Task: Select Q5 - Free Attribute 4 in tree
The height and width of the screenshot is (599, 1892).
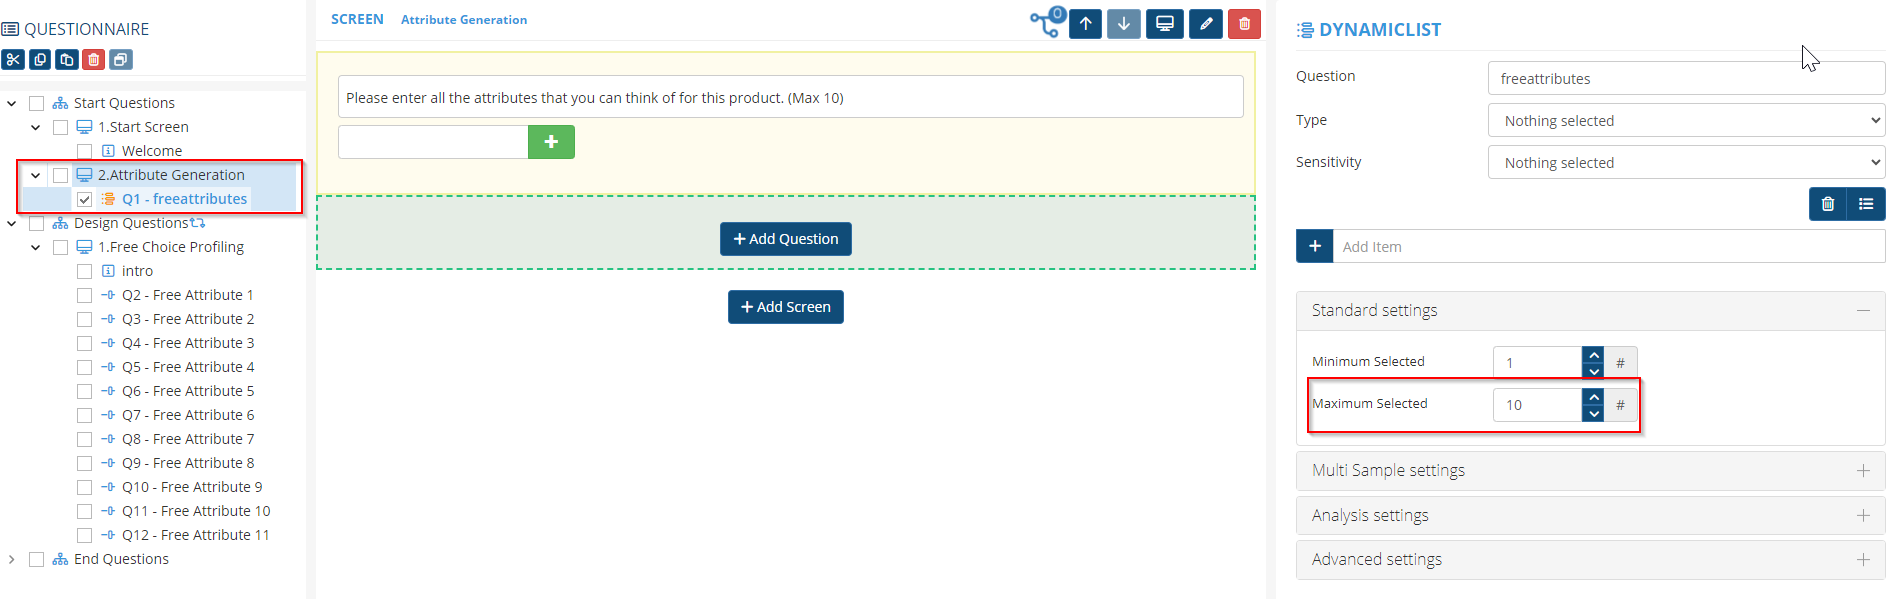Action: tap(188, 367)
